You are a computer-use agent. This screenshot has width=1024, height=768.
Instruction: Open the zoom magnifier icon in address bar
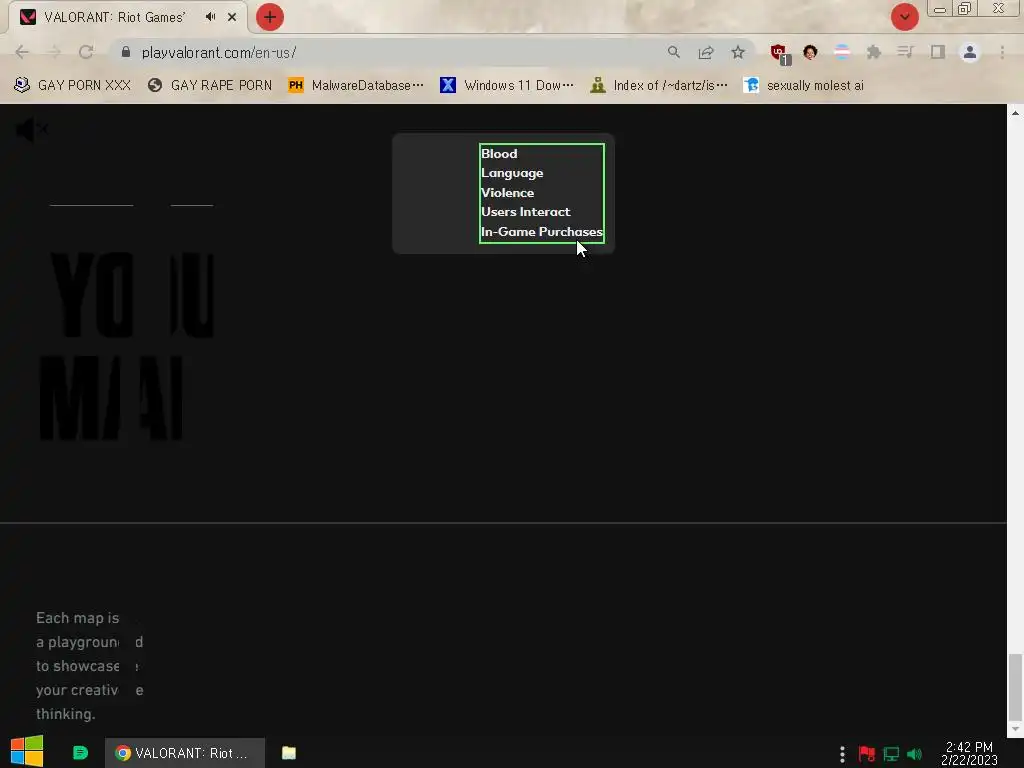coord(673,52)
